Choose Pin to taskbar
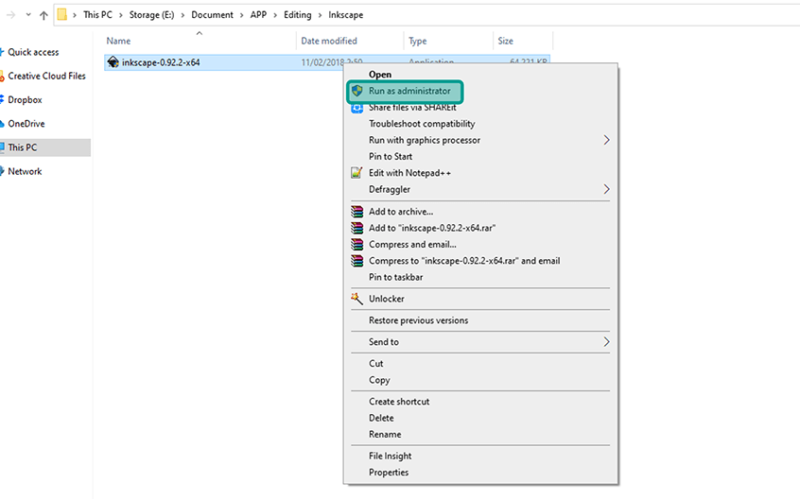Screen dimensions: 800x500 click(x=396, y=277)
